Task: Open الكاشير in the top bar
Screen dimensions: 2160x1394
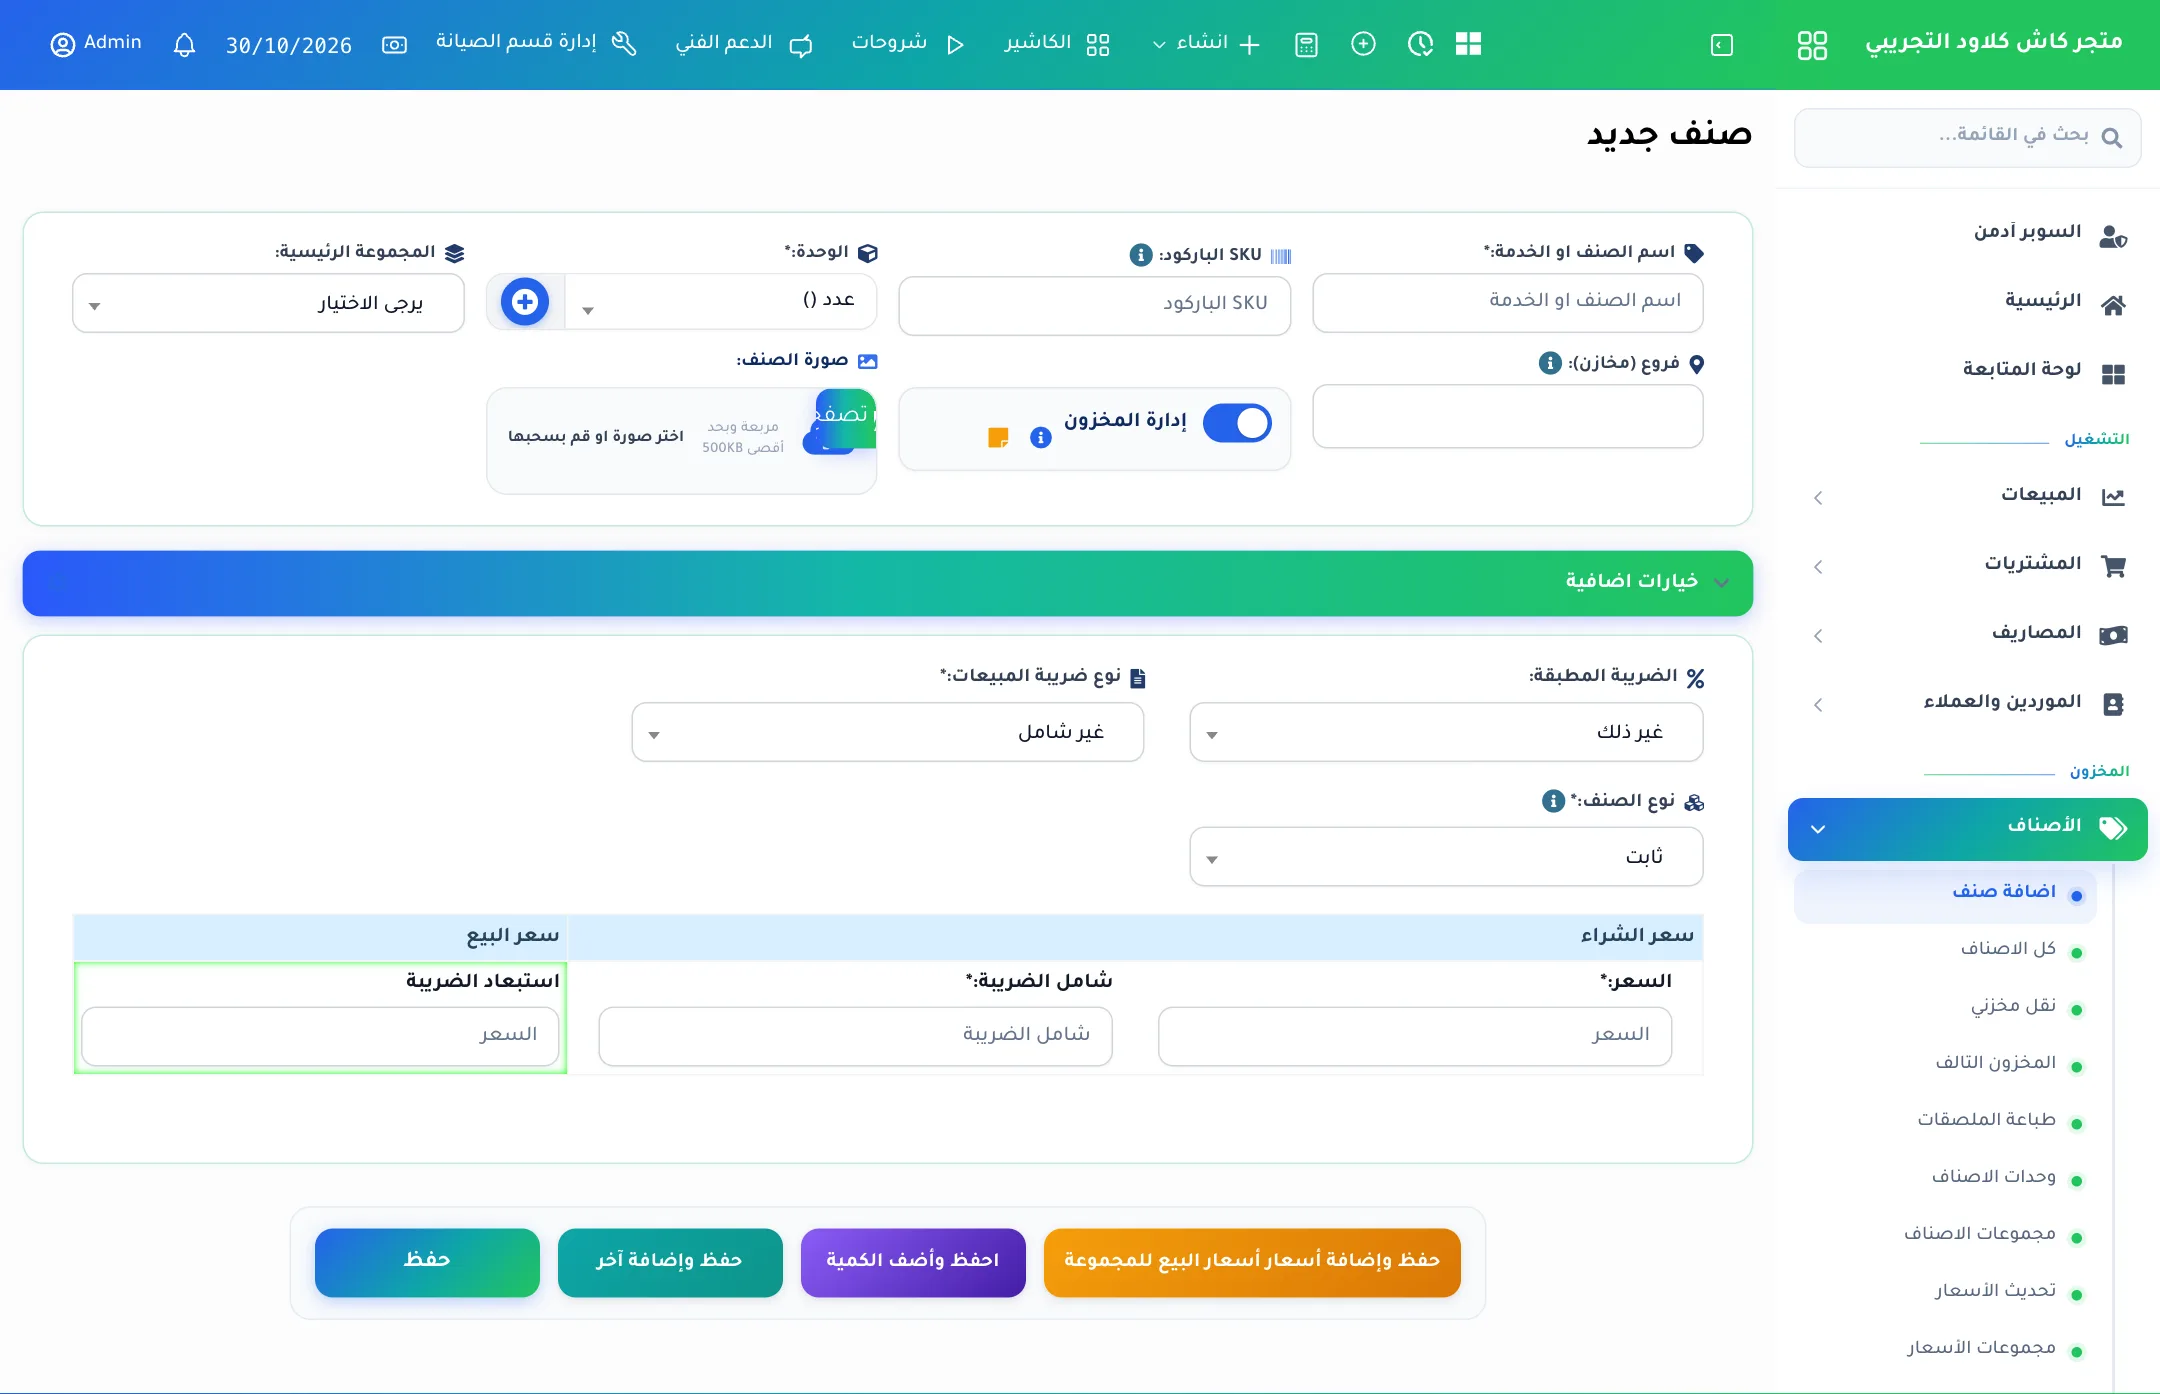Action: (x=1057, y=44)
